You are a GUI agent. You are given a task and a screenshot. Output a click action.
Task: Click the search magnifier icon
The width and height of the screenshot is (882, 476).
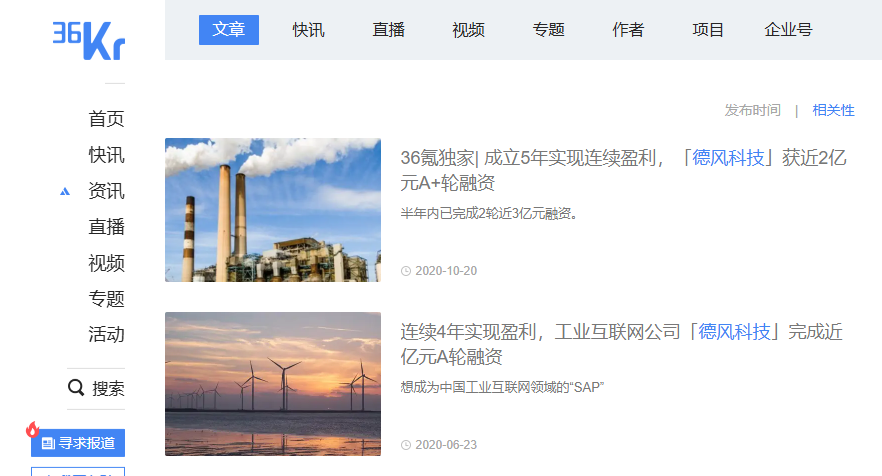(x=76, y=388)
